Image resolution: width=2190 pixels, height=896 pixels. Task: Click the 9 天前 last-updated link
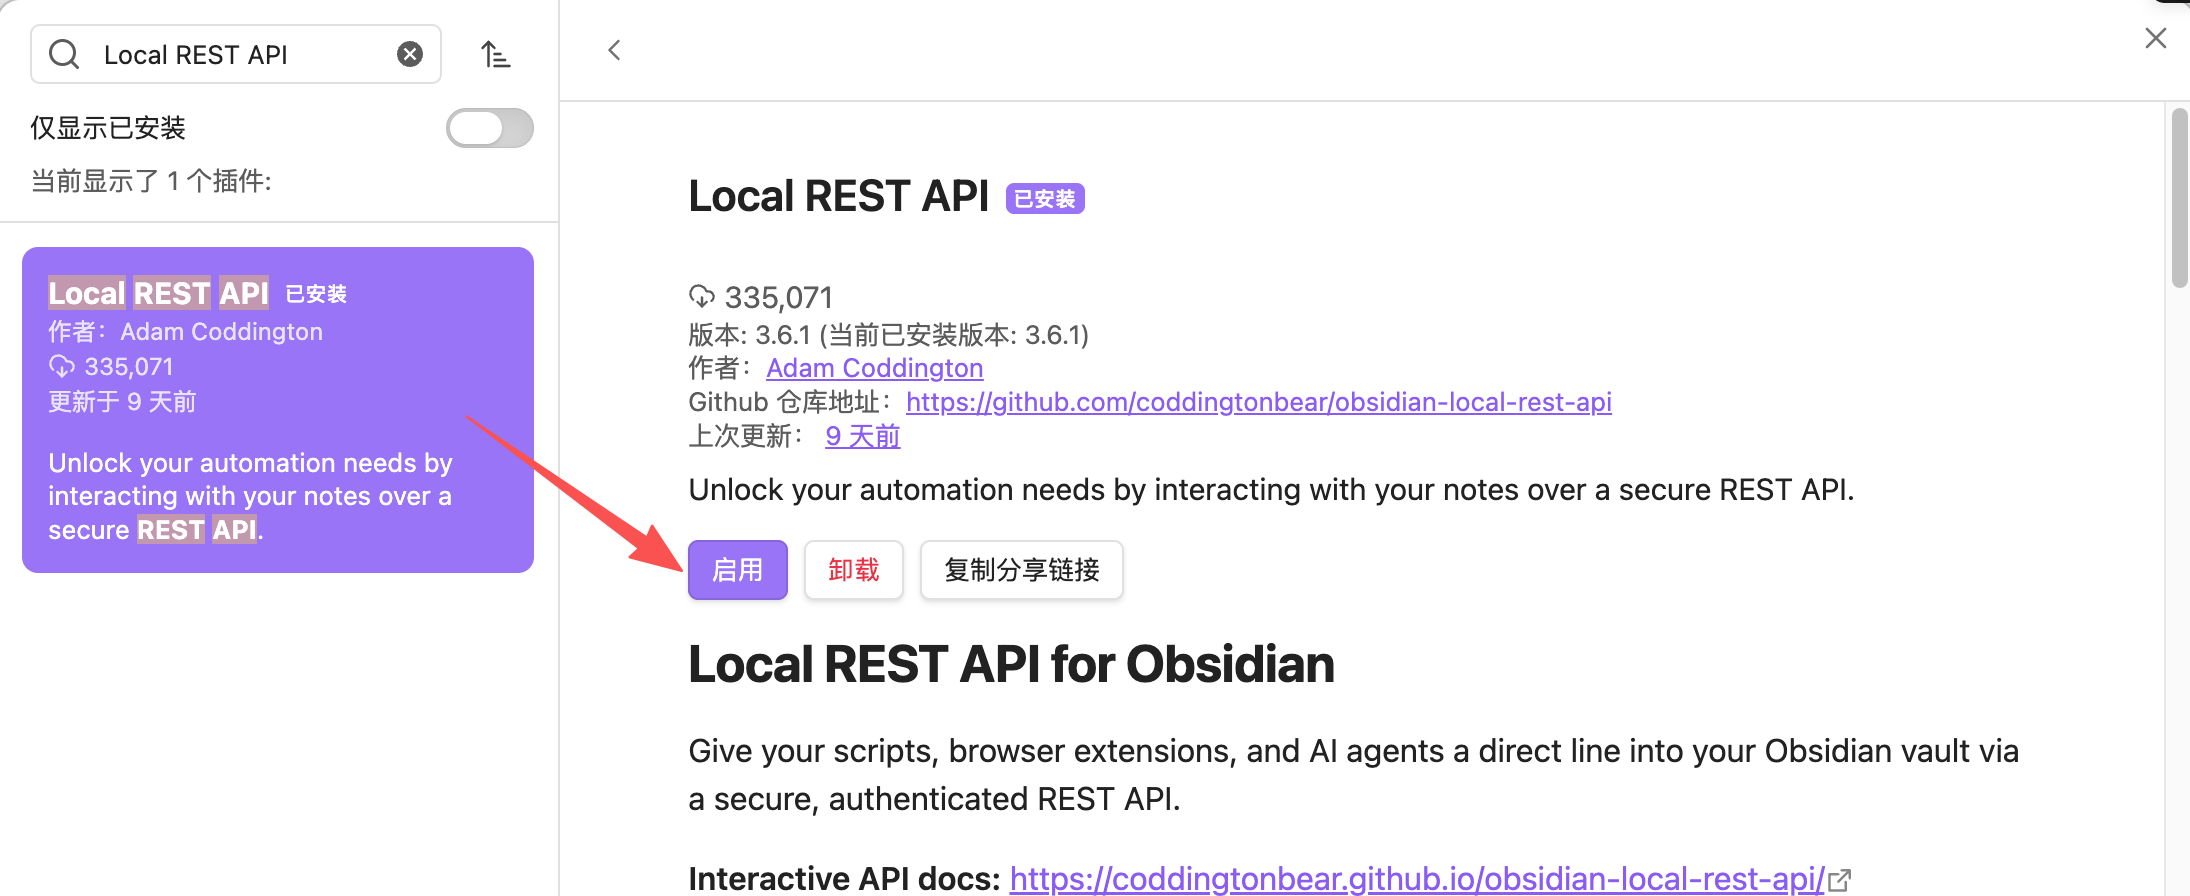point(863,436)
